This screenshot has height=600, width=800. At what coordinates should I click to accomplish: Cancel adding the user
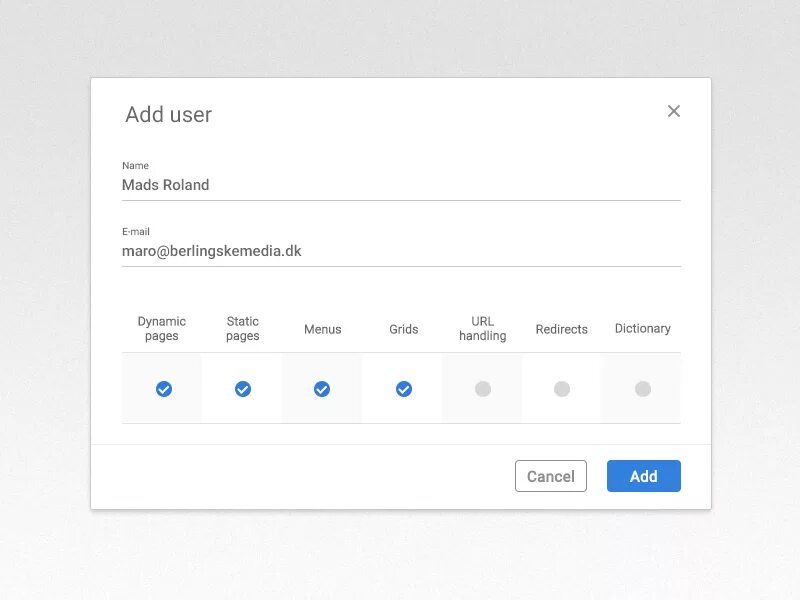pos(551,476)
